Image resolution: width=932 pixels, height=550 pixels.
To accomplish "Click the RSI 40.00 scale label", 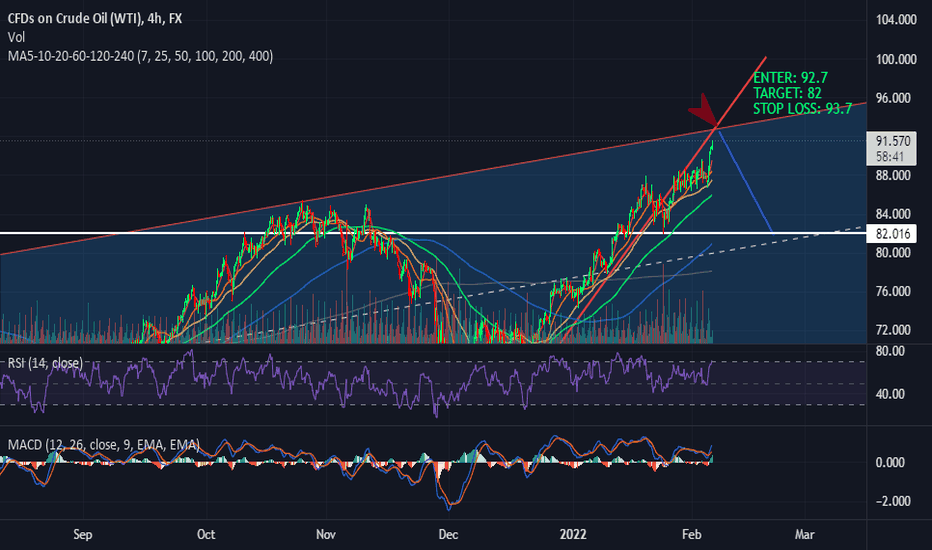I will tap(890, 394).
